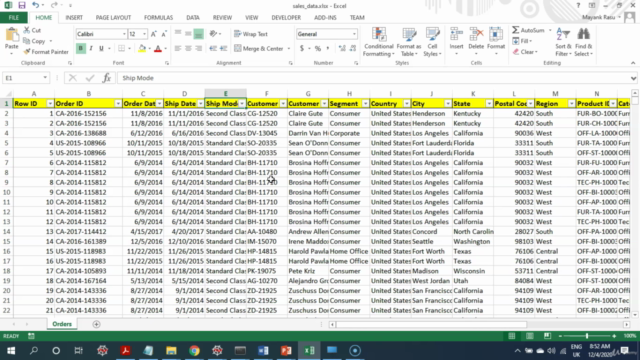The image size is (640, 360).
Task: Open Chrome from the taskbar
Action: click(194, 350)
